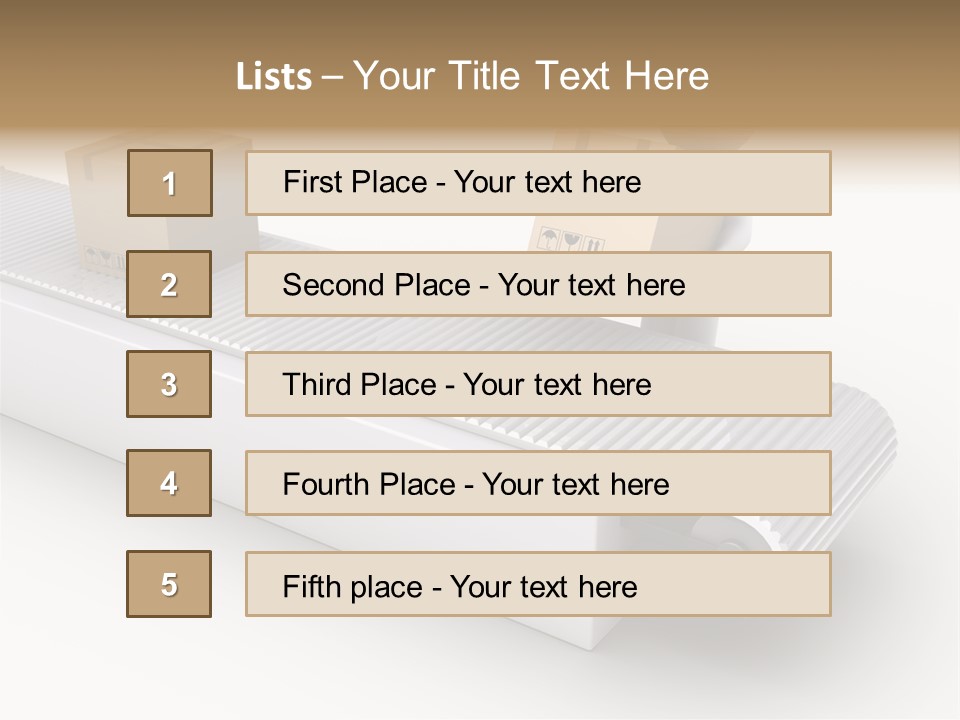Click the this-side-up arrows symbol on box
This screenshot has width=960, height=720.
(x=594, y=245)
